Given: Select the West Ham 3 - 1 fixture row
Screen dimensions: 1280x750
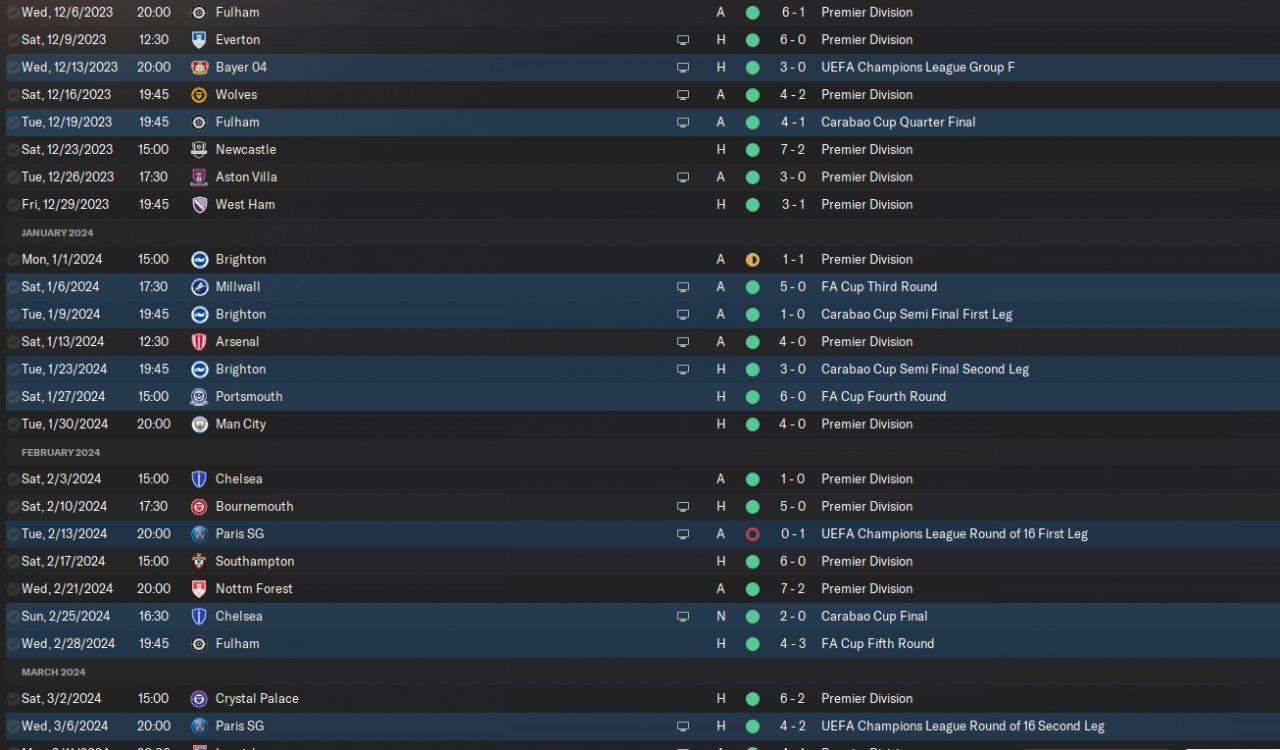Looking at the screenshot, I should [x=640, y=204].
